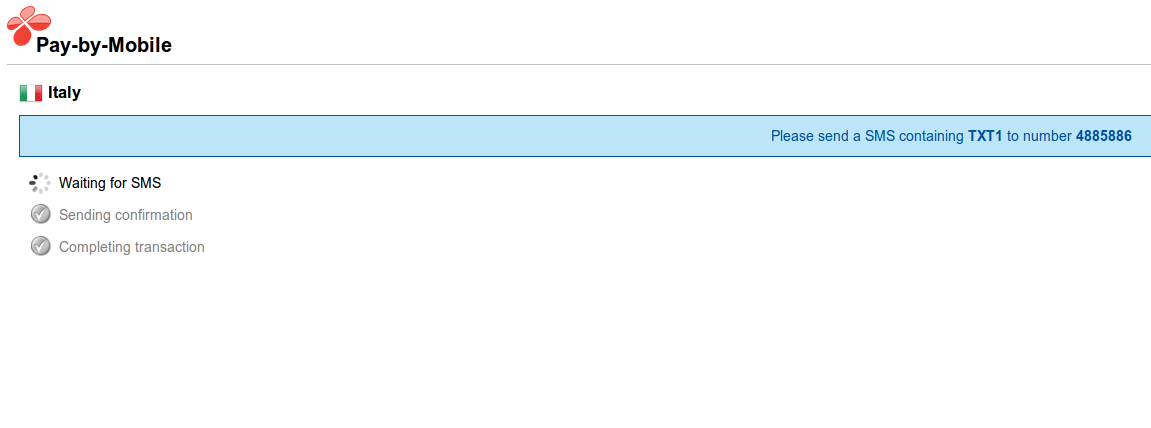Click the gray checkmark beside Sending confirmation
The height and width of the screenshot is (428, 1151).
(x=40, y=214)
